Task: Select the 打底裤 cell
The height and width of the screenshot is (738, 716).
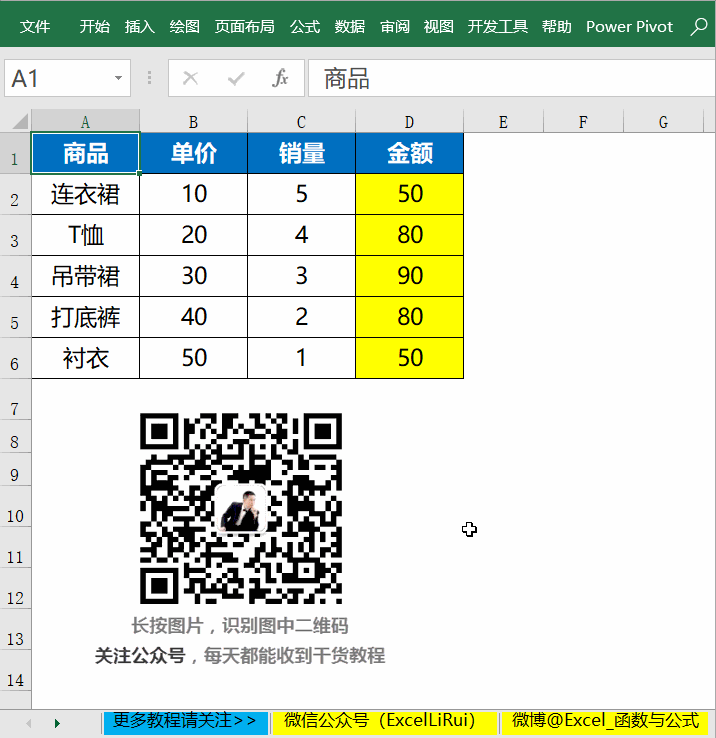Action: click(85, 317)
